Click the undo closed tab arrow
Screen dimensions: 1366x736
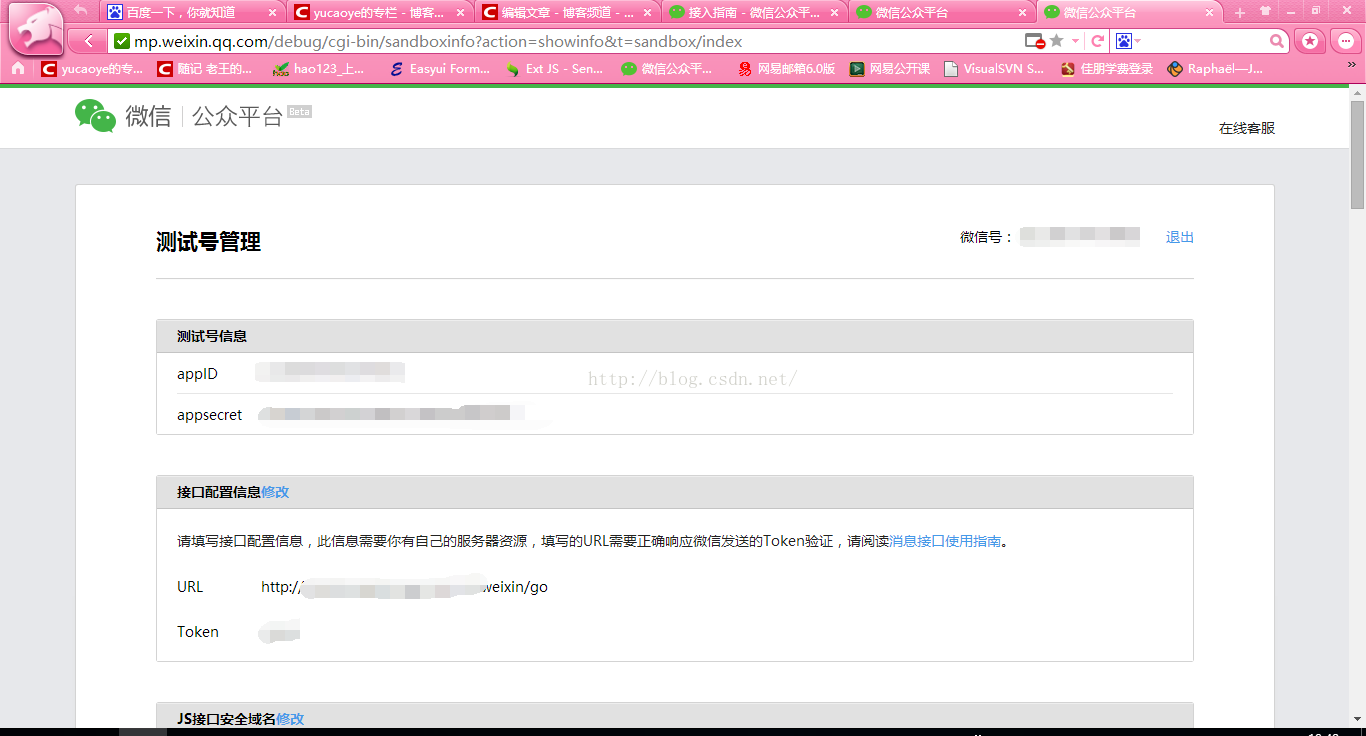[x=81, y=11]
